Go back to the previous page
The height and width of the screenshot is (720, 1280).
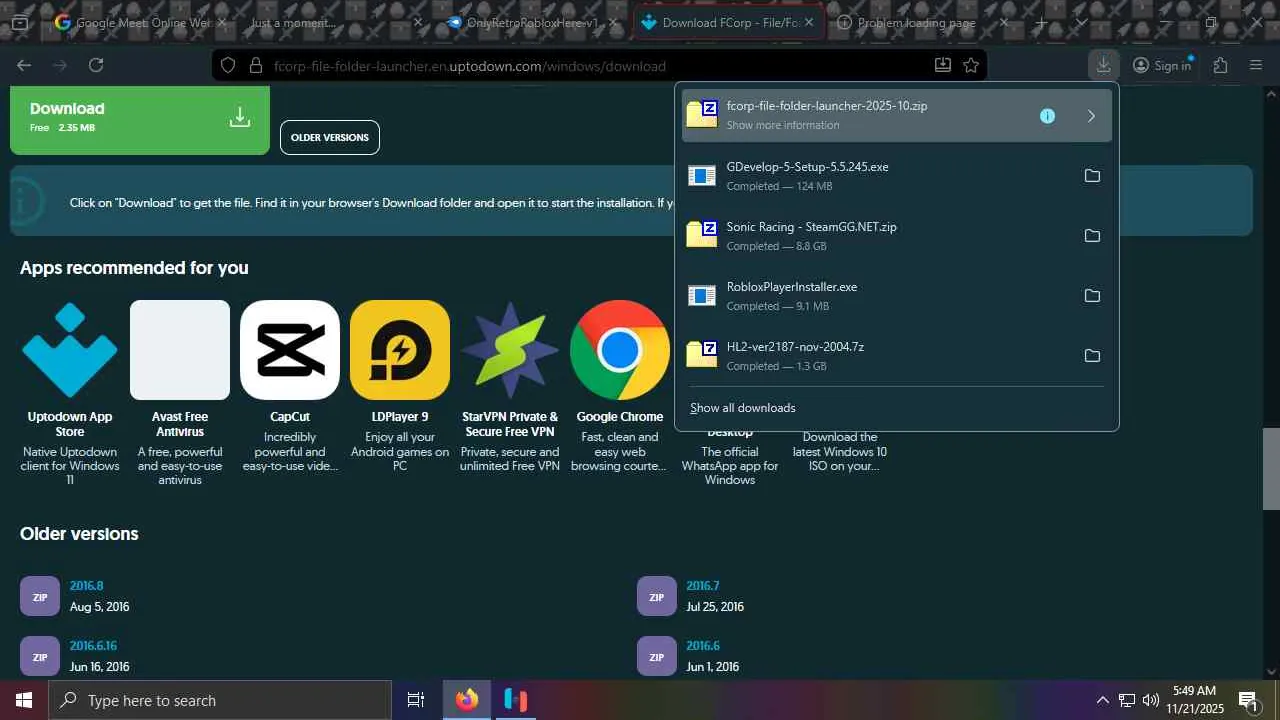pos(24,65)
